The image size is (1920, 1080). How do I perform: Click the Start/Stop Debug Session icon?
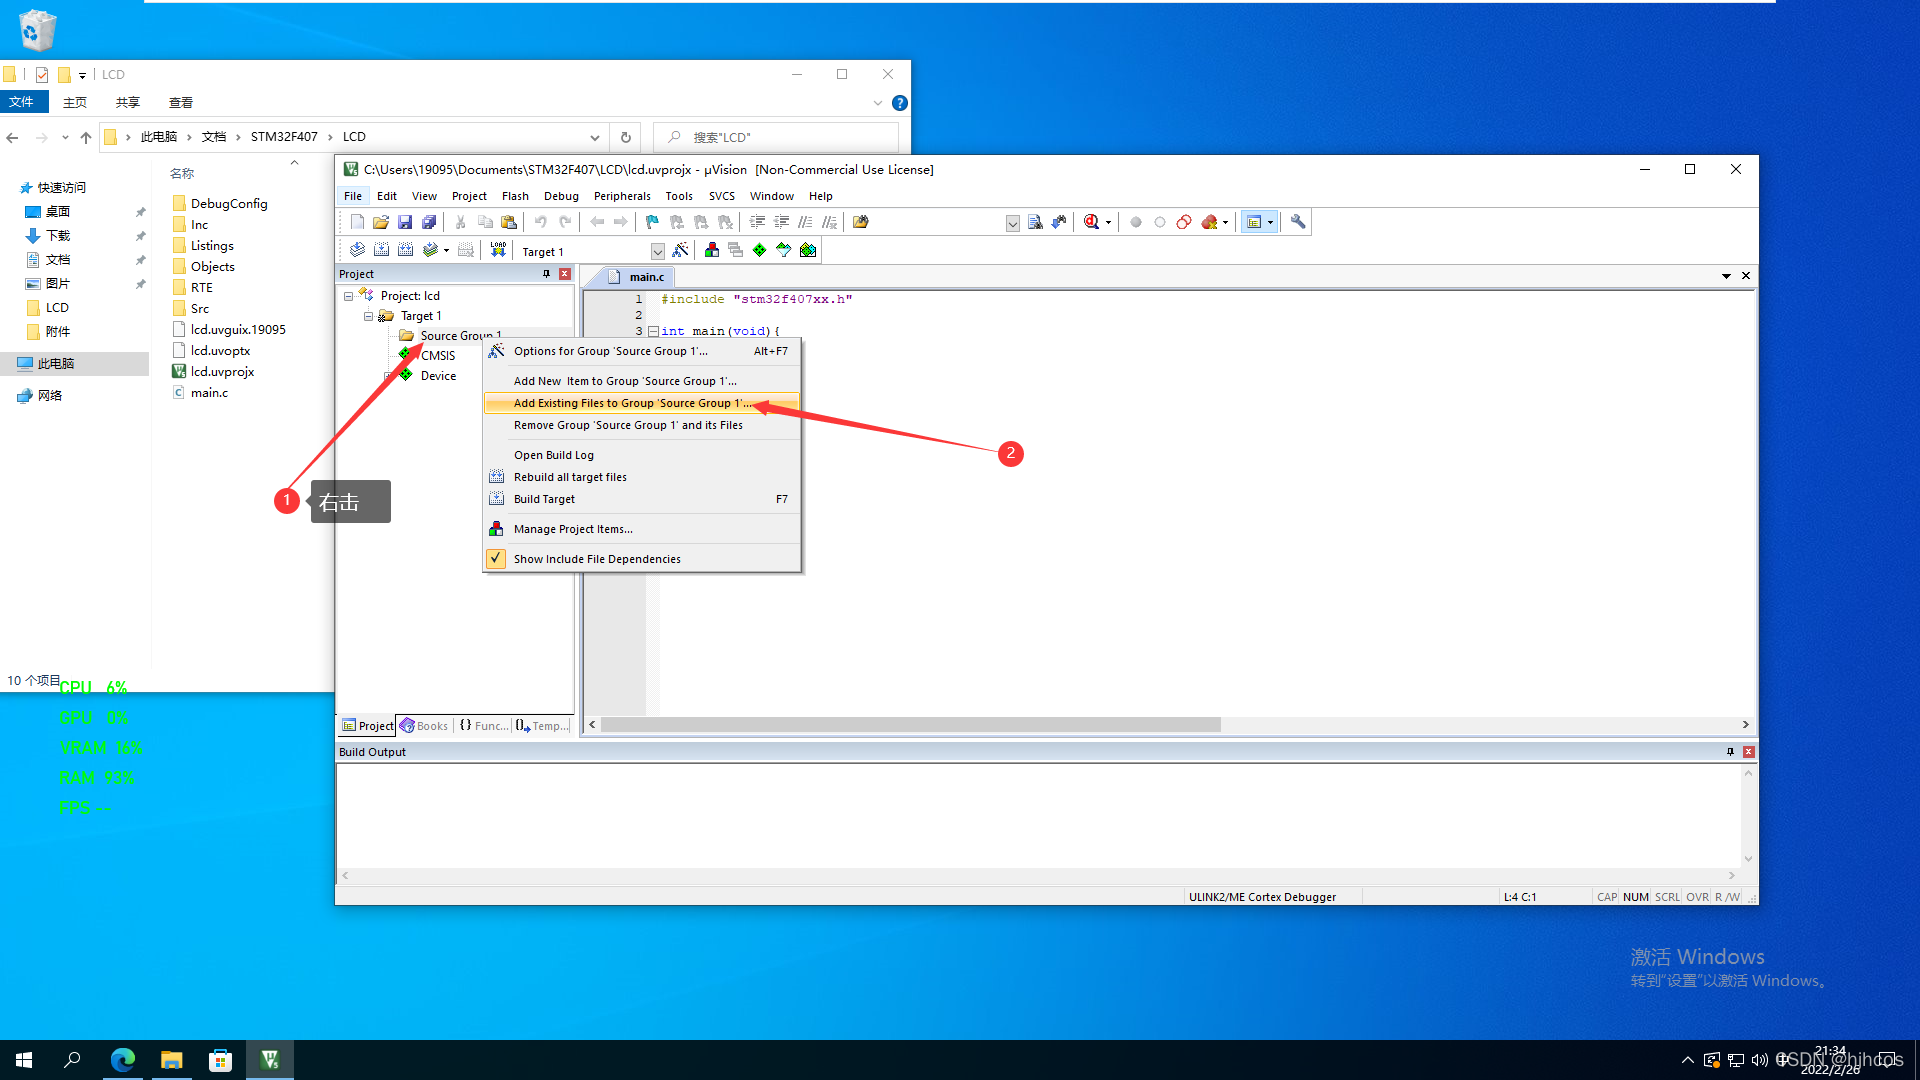click(x=1092, y=222)
